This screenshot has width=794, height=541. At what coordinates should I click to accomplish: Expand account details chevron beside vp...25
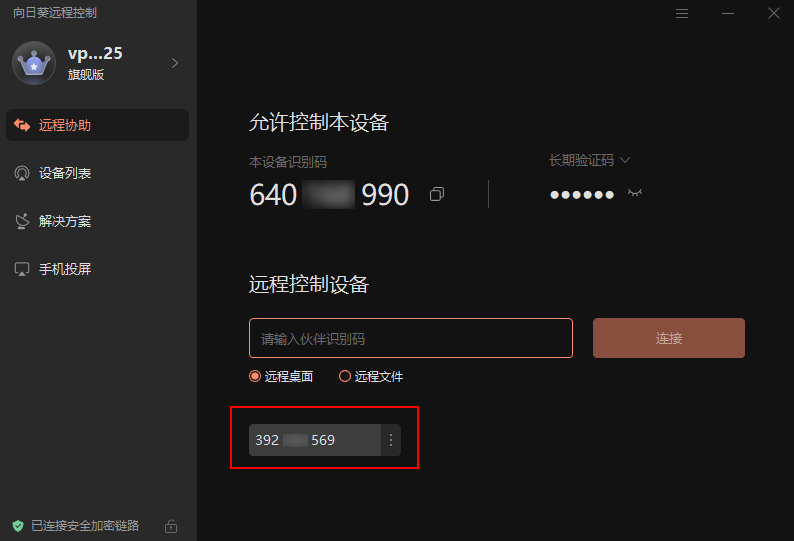(175, 63)
